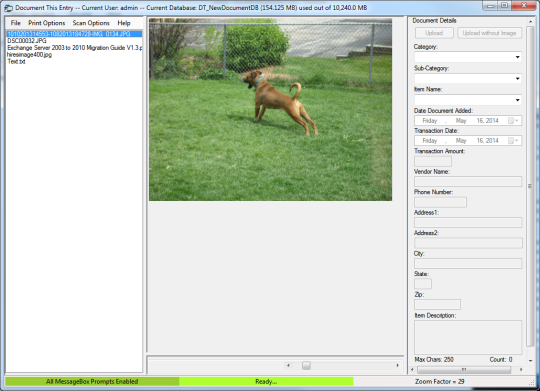The height and width of the screenshot is (391, 540).
Task: Click All MessageBox Prompts Enabled status label
Action: click(x=92, y=381)
